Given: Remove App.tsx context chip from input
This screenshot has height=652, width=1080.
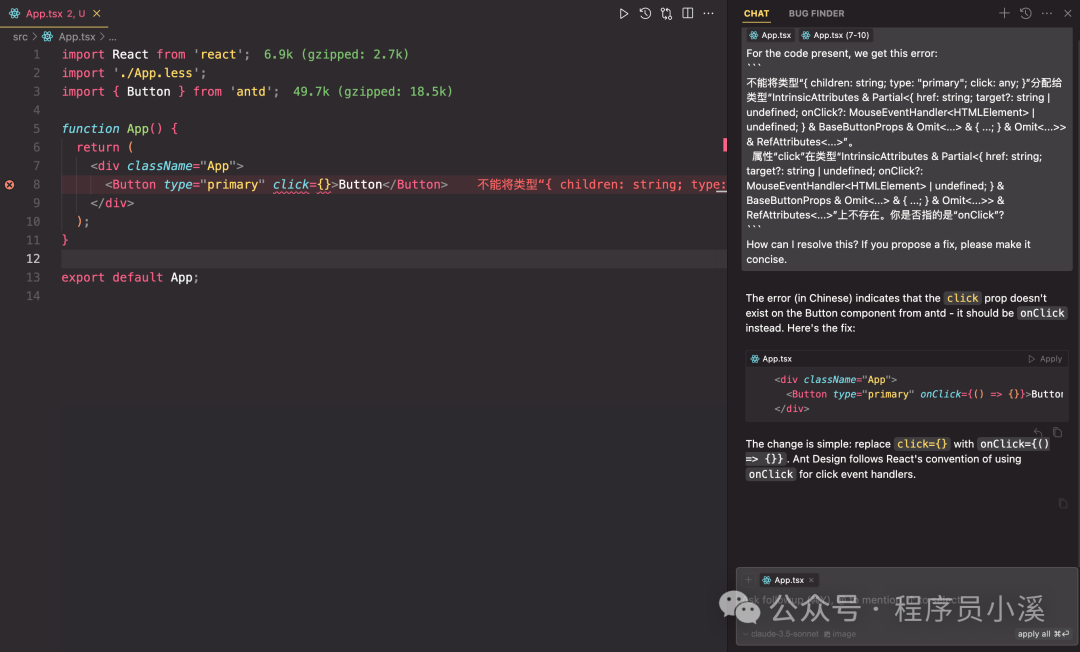Looking at the screenshot, I should pyautogui.click(x=811, y=580).
